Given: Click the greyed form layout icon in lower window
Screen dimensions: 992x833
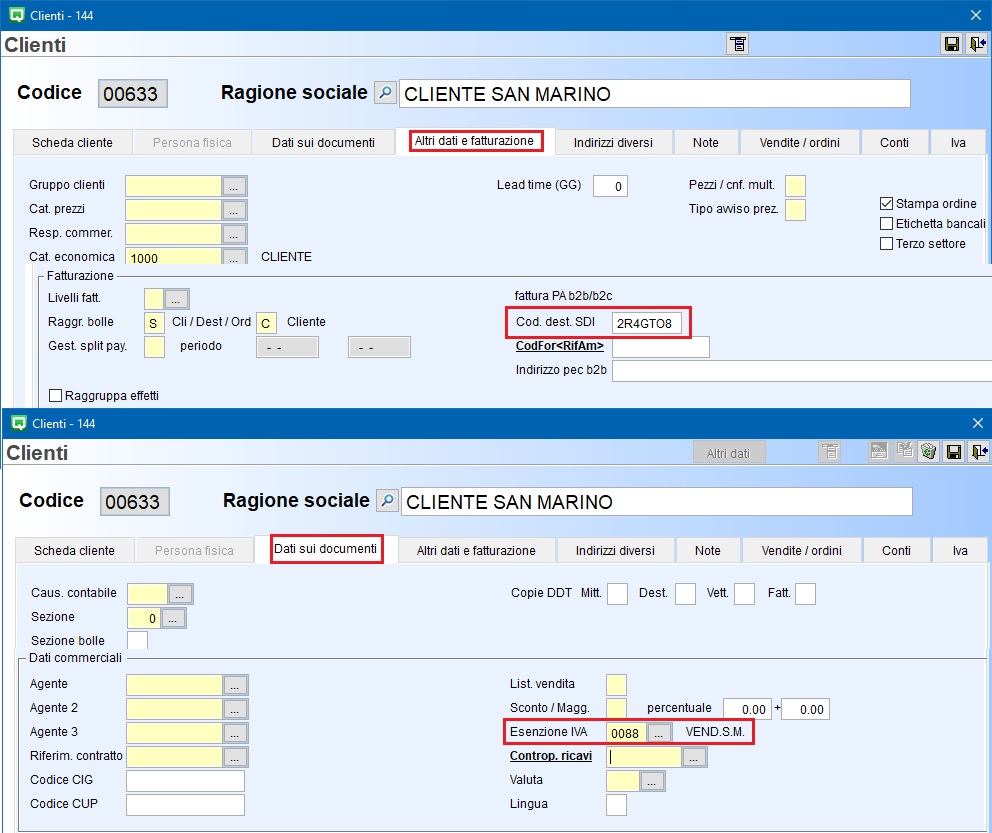Looking at the screenshot, I should click(831, 452).
